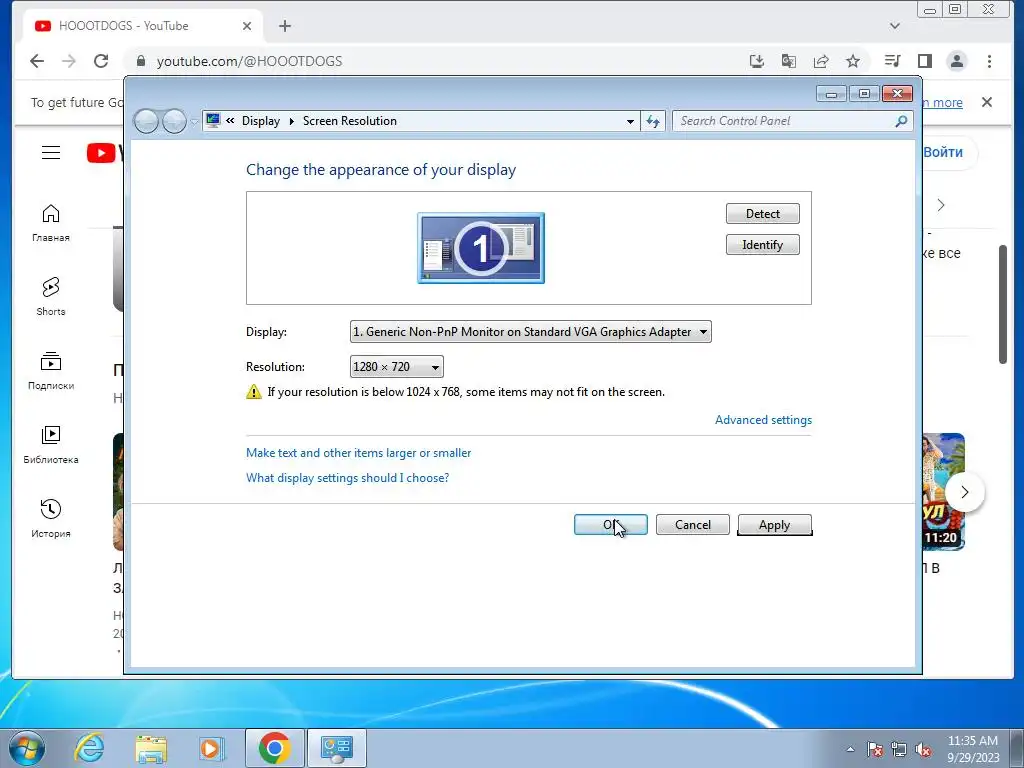
Task: Open Windows Media Player from the taskbar
Action: (x=212, y=748)
